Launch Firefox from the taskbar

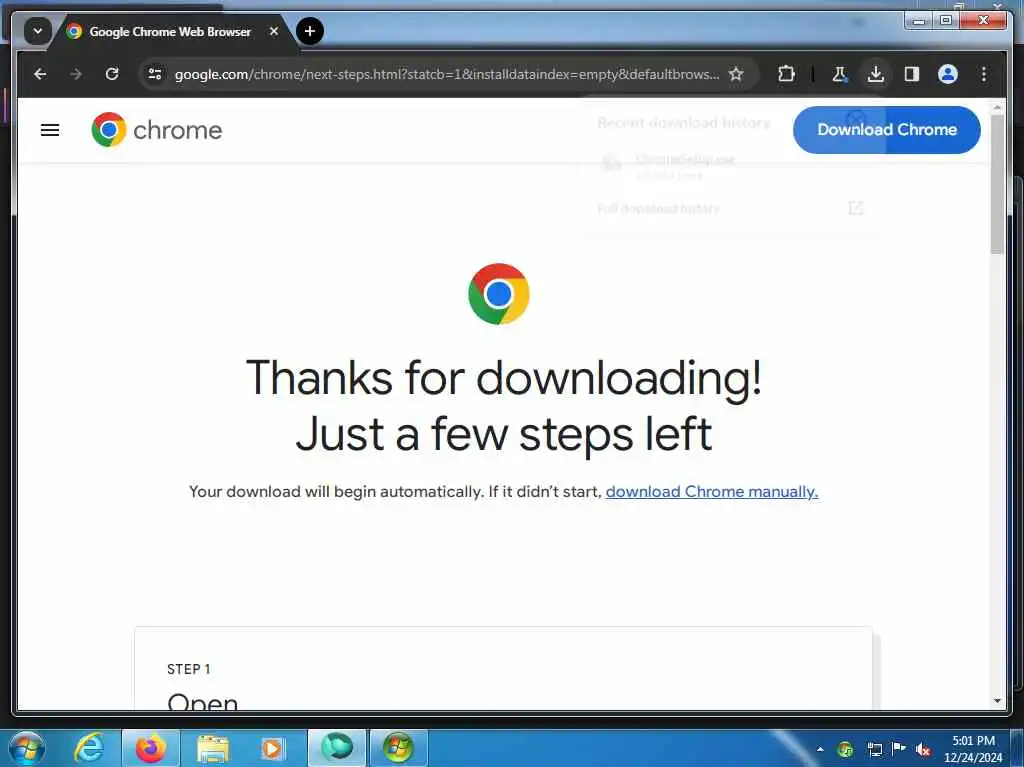150,748
